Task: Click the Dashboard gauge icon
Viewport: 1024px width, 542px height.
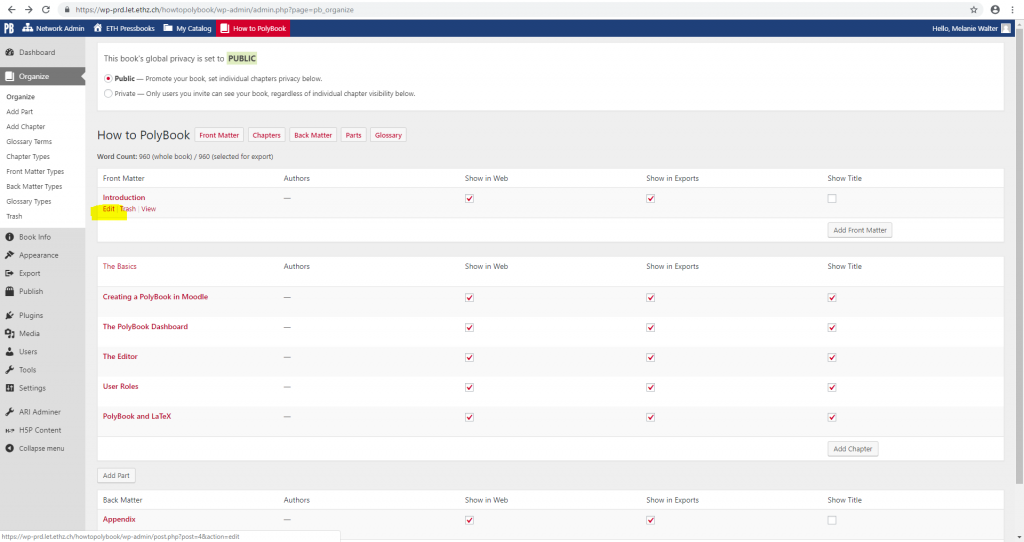Action: 10,52
